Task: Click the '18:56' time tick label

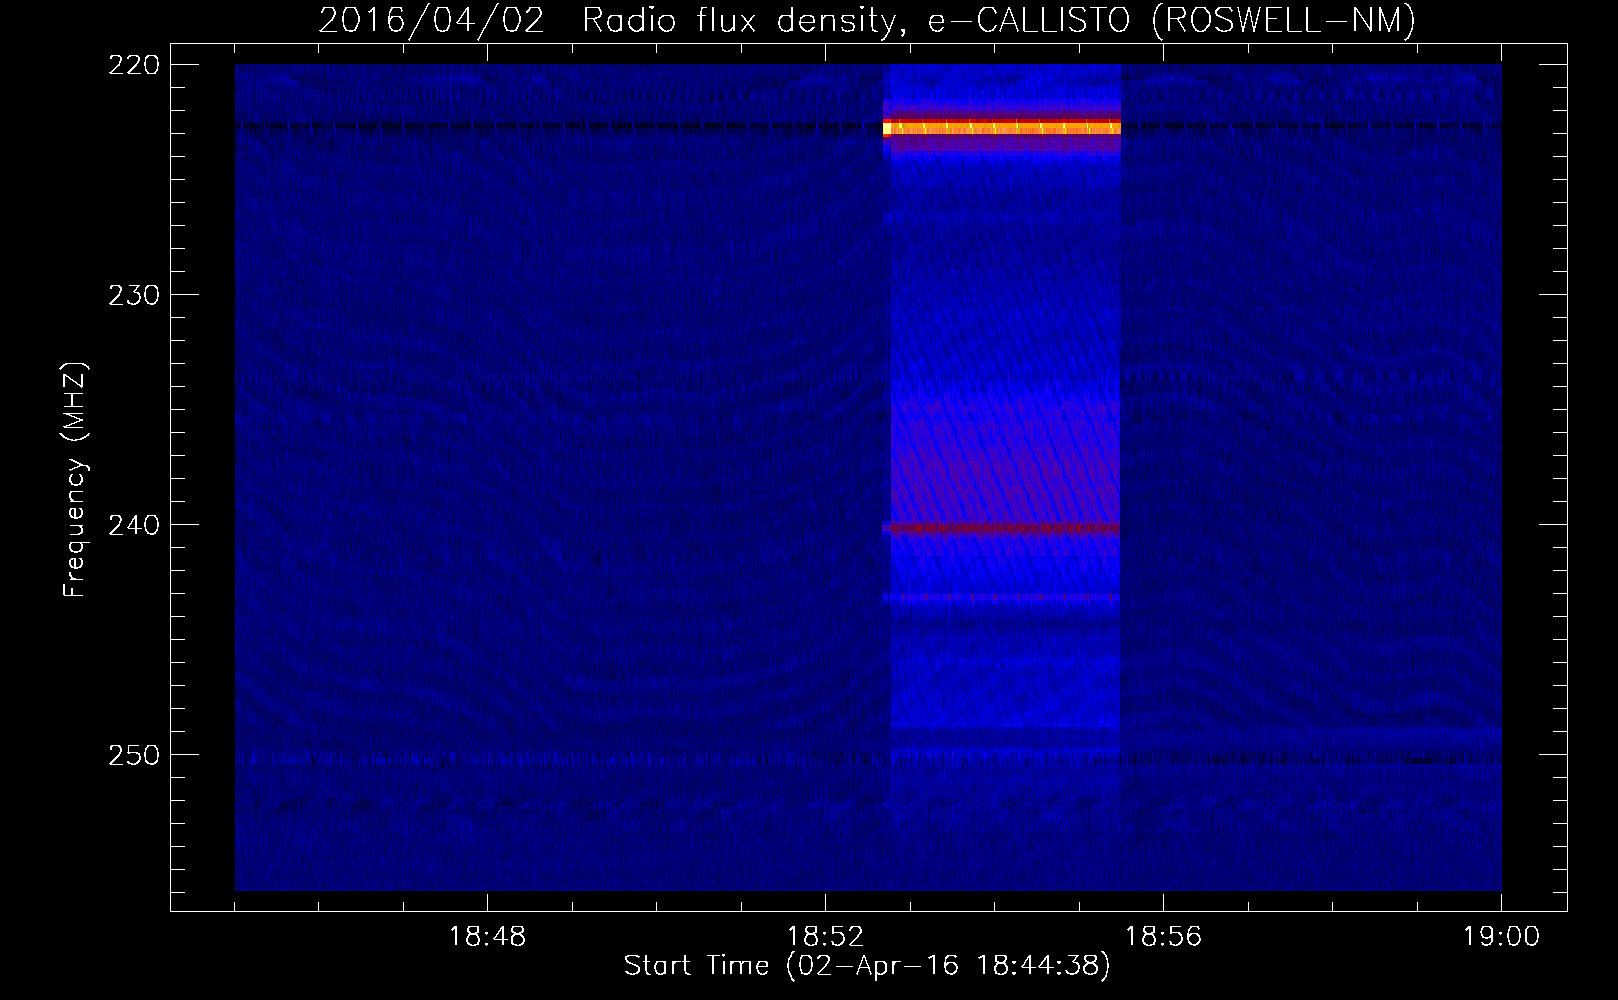Action: click(x=1163, y=937)
